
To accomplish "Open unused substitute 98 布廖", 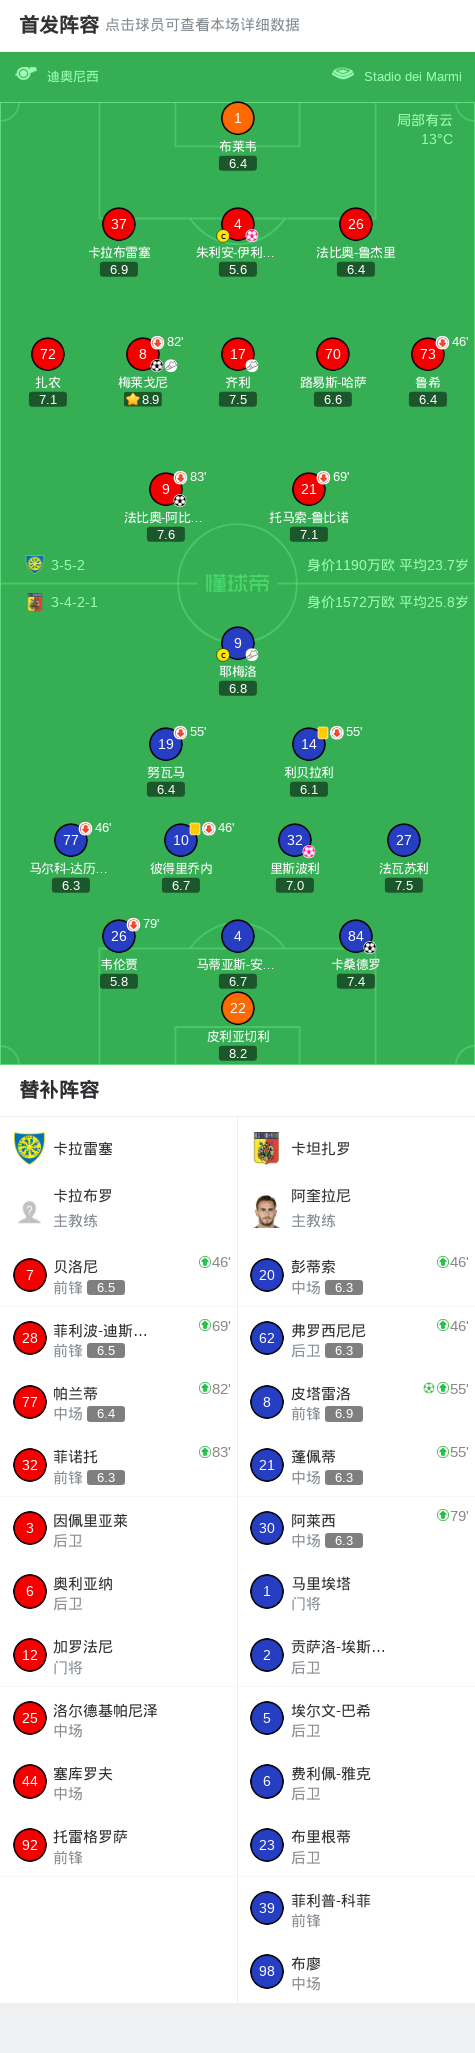I will pos(356,1972).
